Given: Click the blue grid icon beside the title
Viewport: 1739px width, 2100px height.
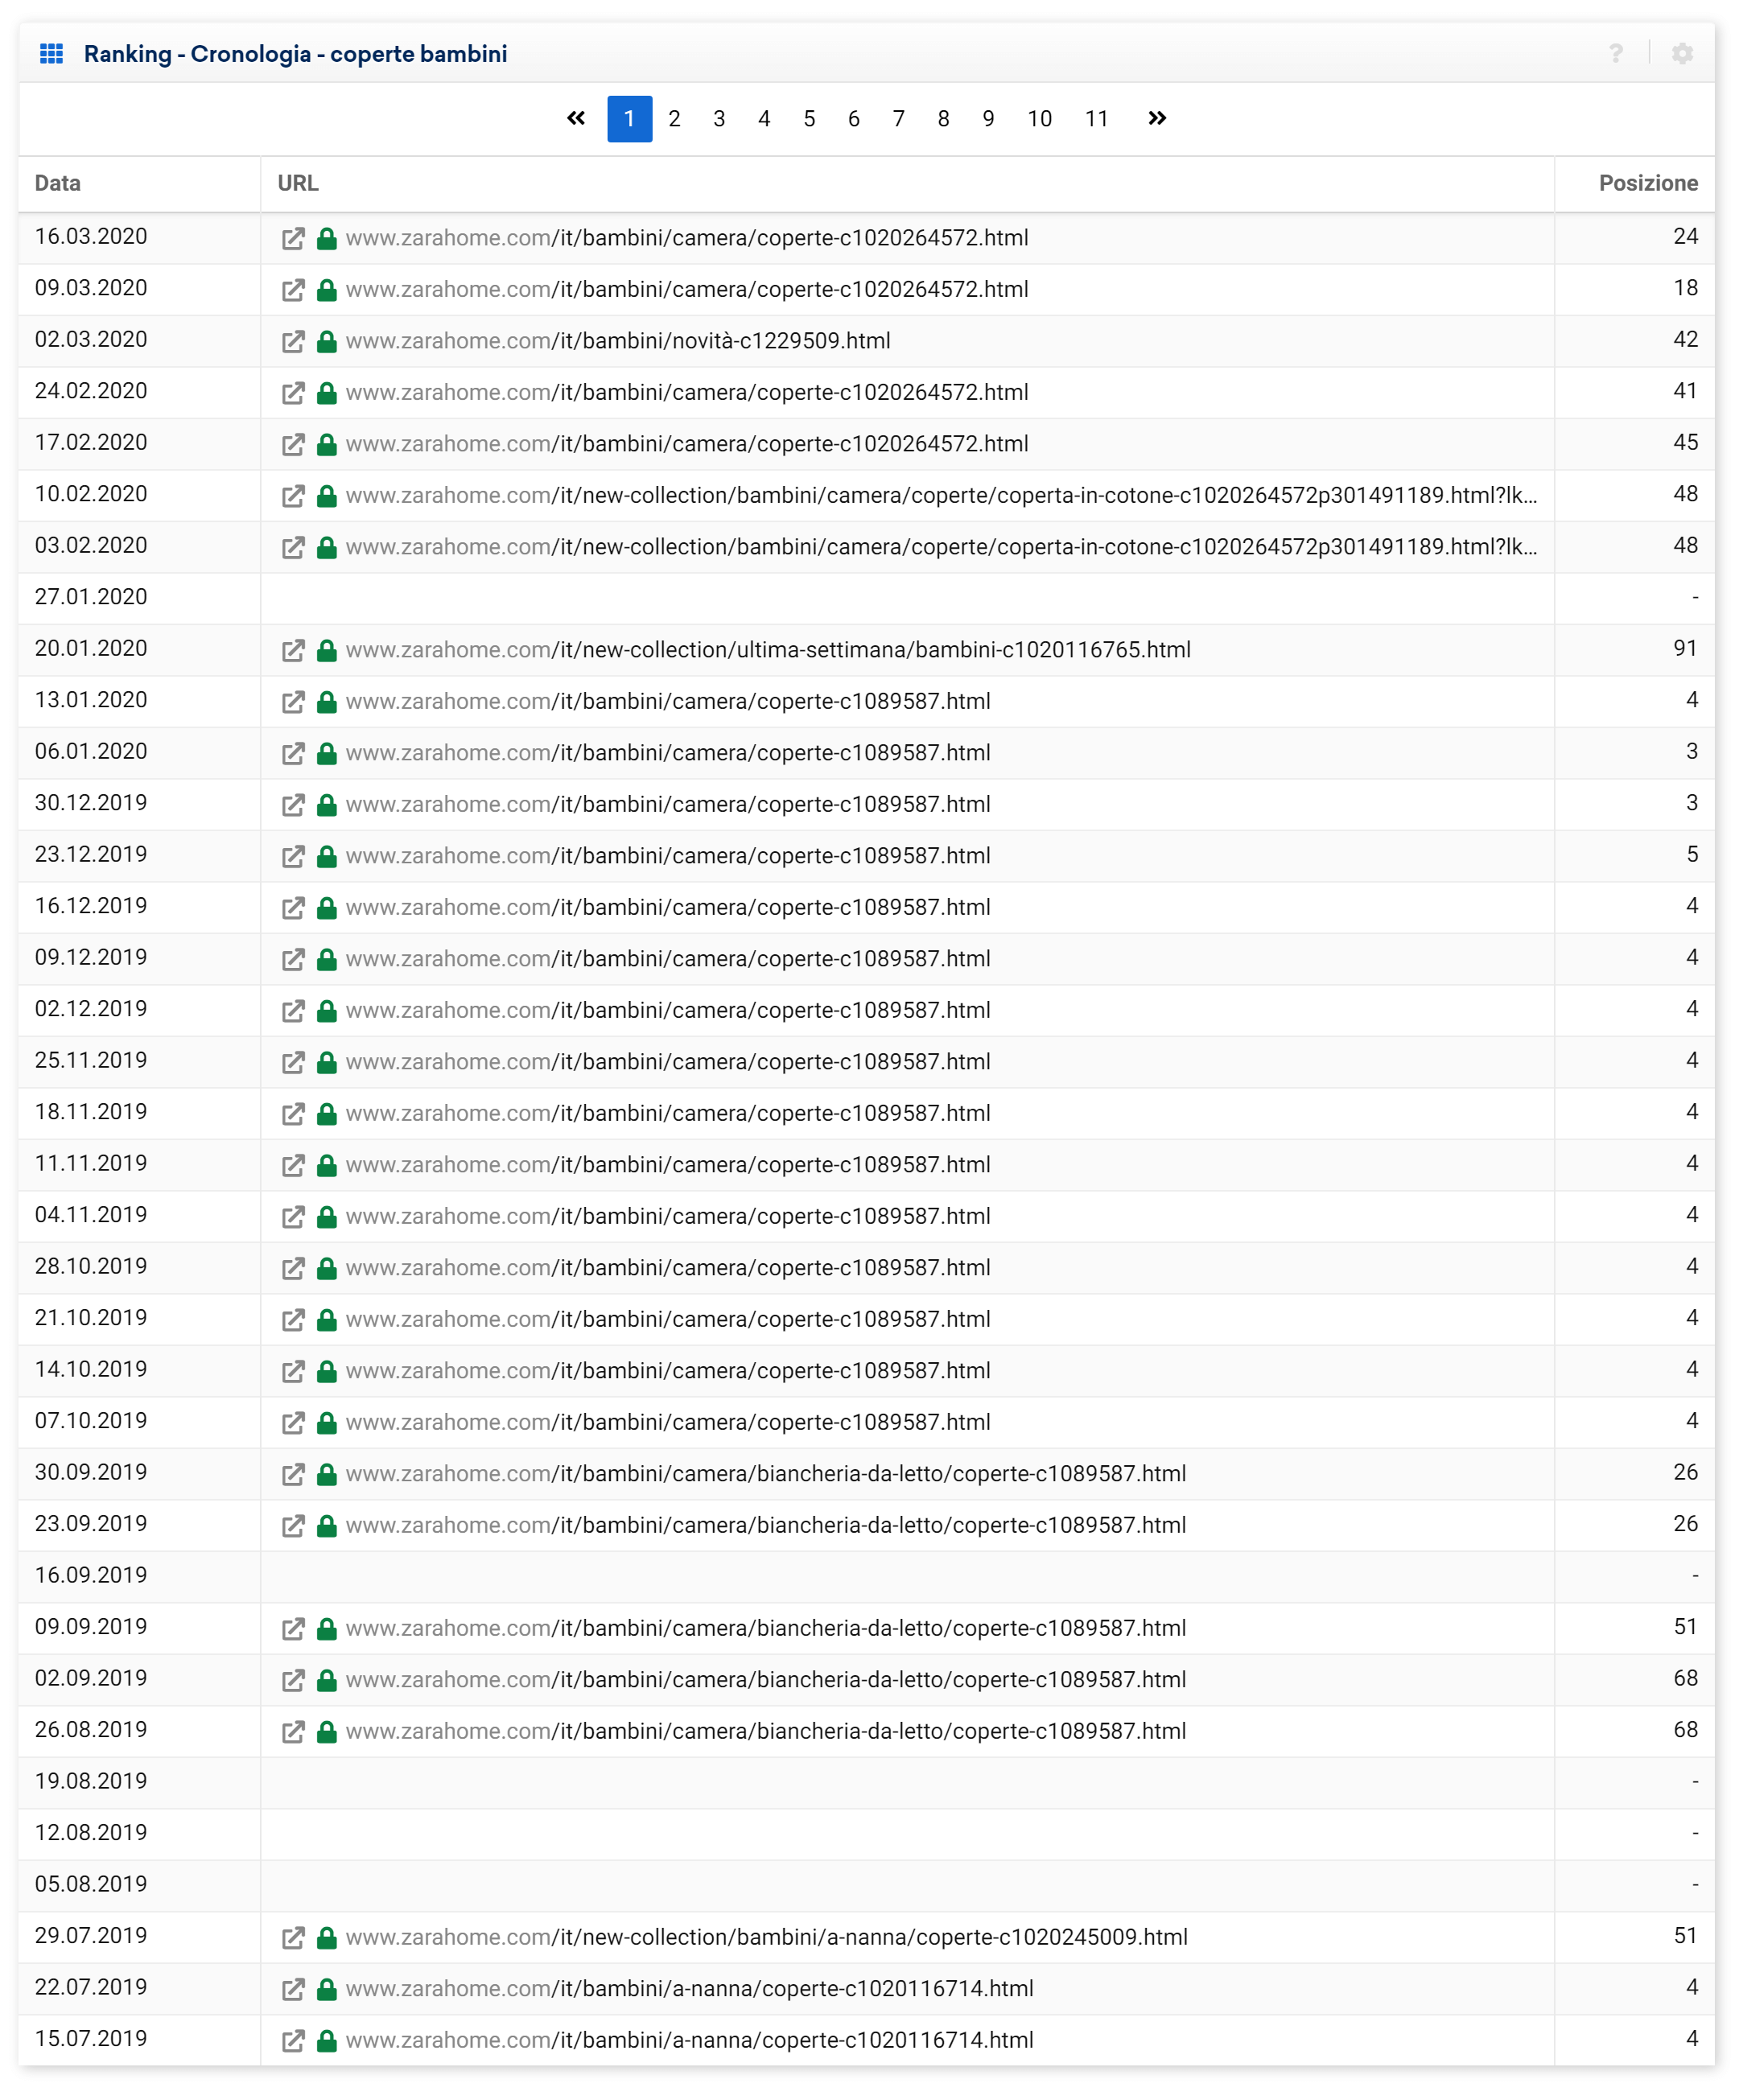Looking at the screenshot, I should pos(51,54).
